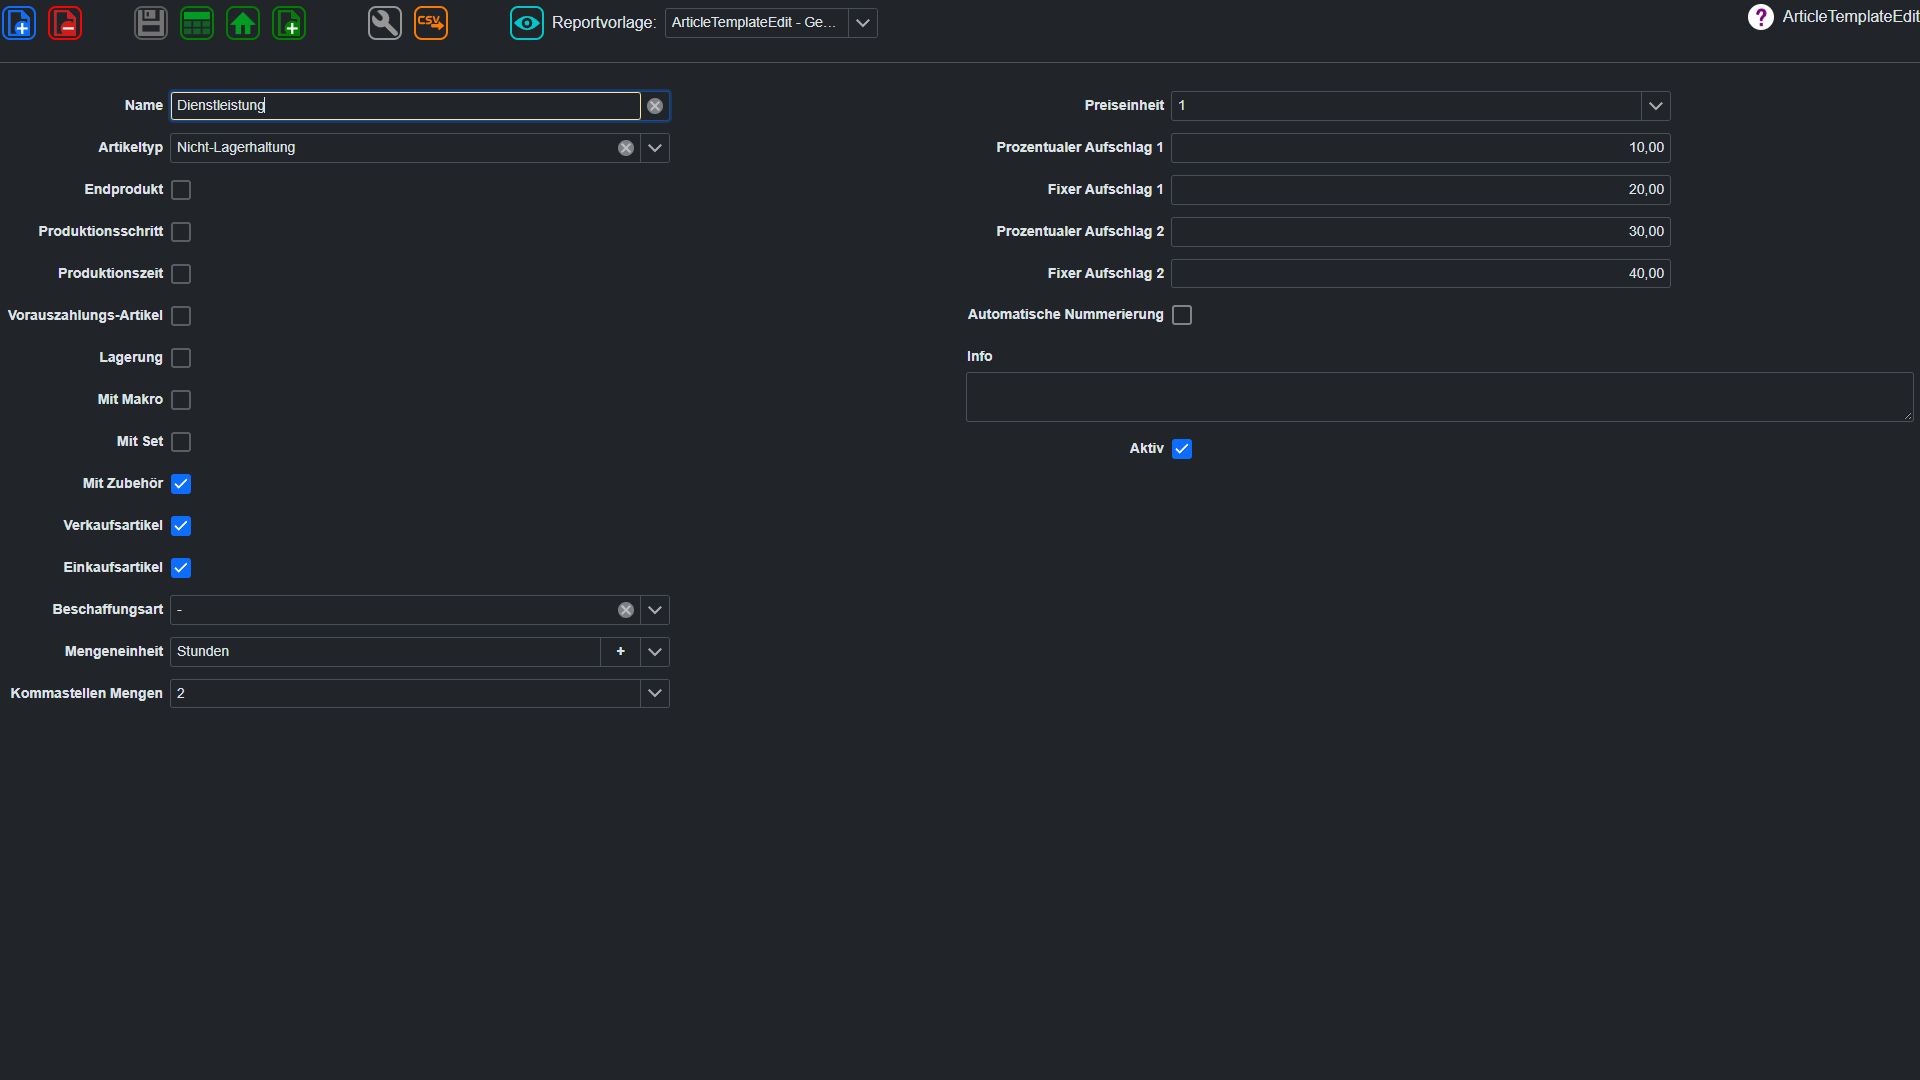
Task: Edit Prozentualer Aufschlag 1 field
Action: click(x=1421, y=148)
